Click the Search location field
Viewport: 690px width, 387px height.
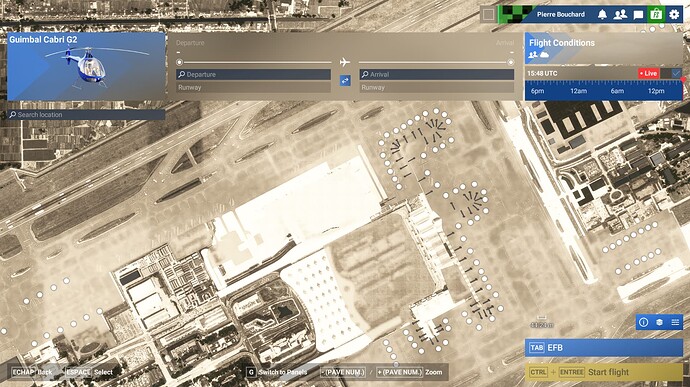tap(86, 114)
